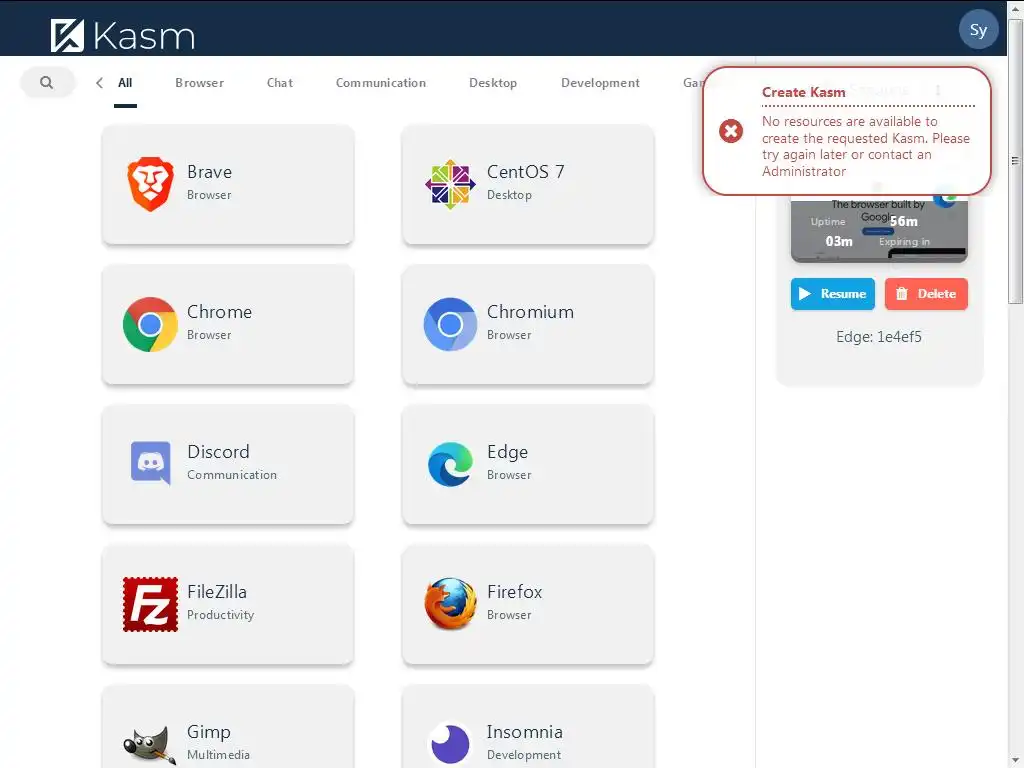The width and height of the screenshot is (1024, 768).
Task: Click the red error X icon
Action: click(x=731, y=131)
